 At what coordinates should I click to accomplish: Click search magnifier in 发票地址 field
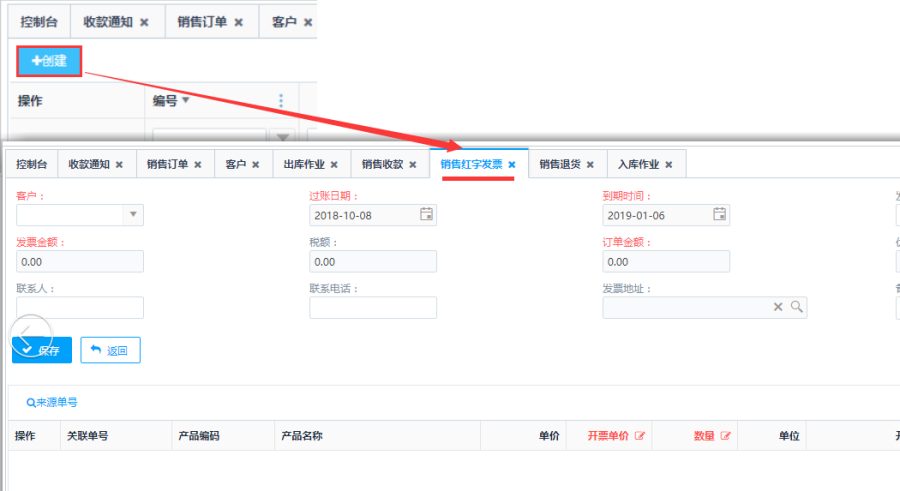tap(796, 308)
